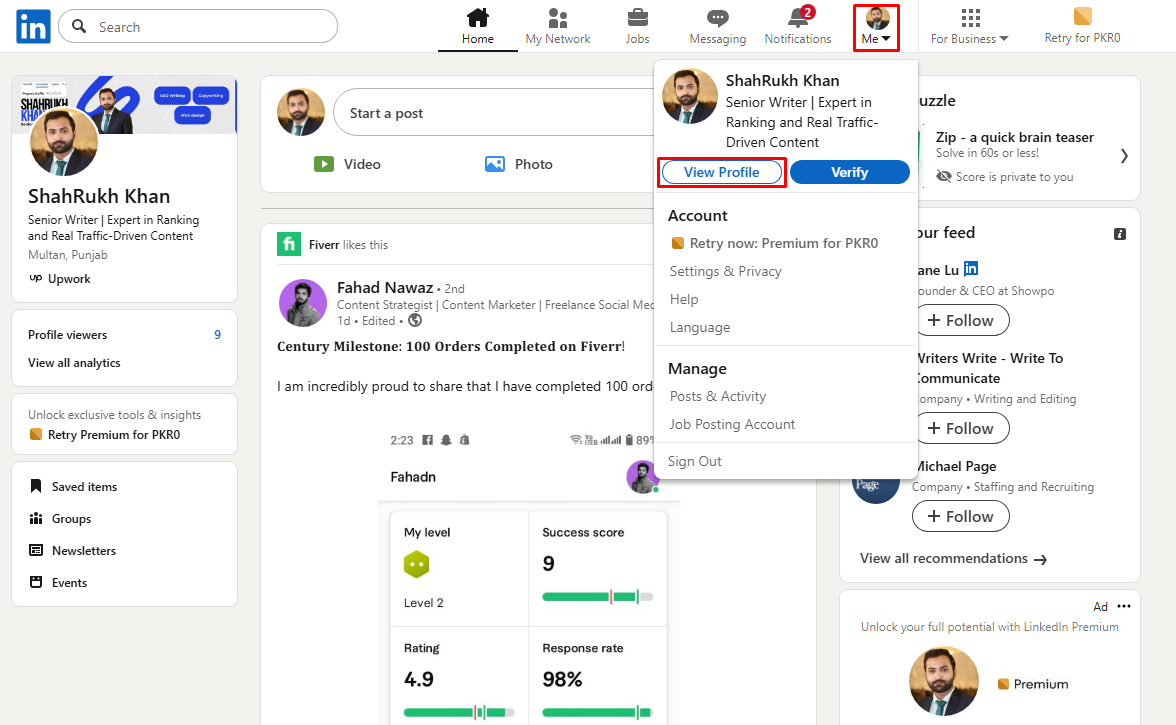Click the Rating progress bar

(x=459, y=712)
